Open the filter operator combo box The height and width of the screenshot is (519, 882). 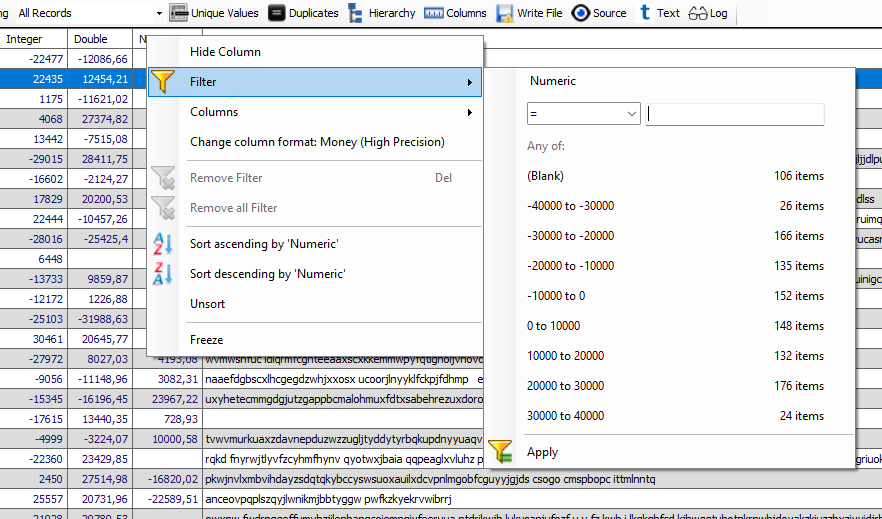[x=583, y=114]
